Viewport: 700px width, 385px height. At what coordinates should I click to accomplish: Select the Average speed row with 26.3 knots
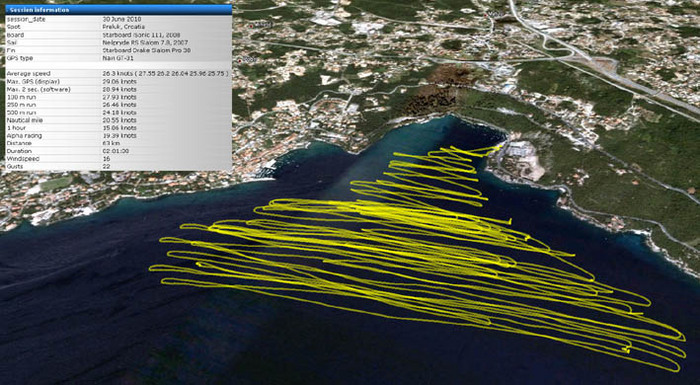coord(118,73)
